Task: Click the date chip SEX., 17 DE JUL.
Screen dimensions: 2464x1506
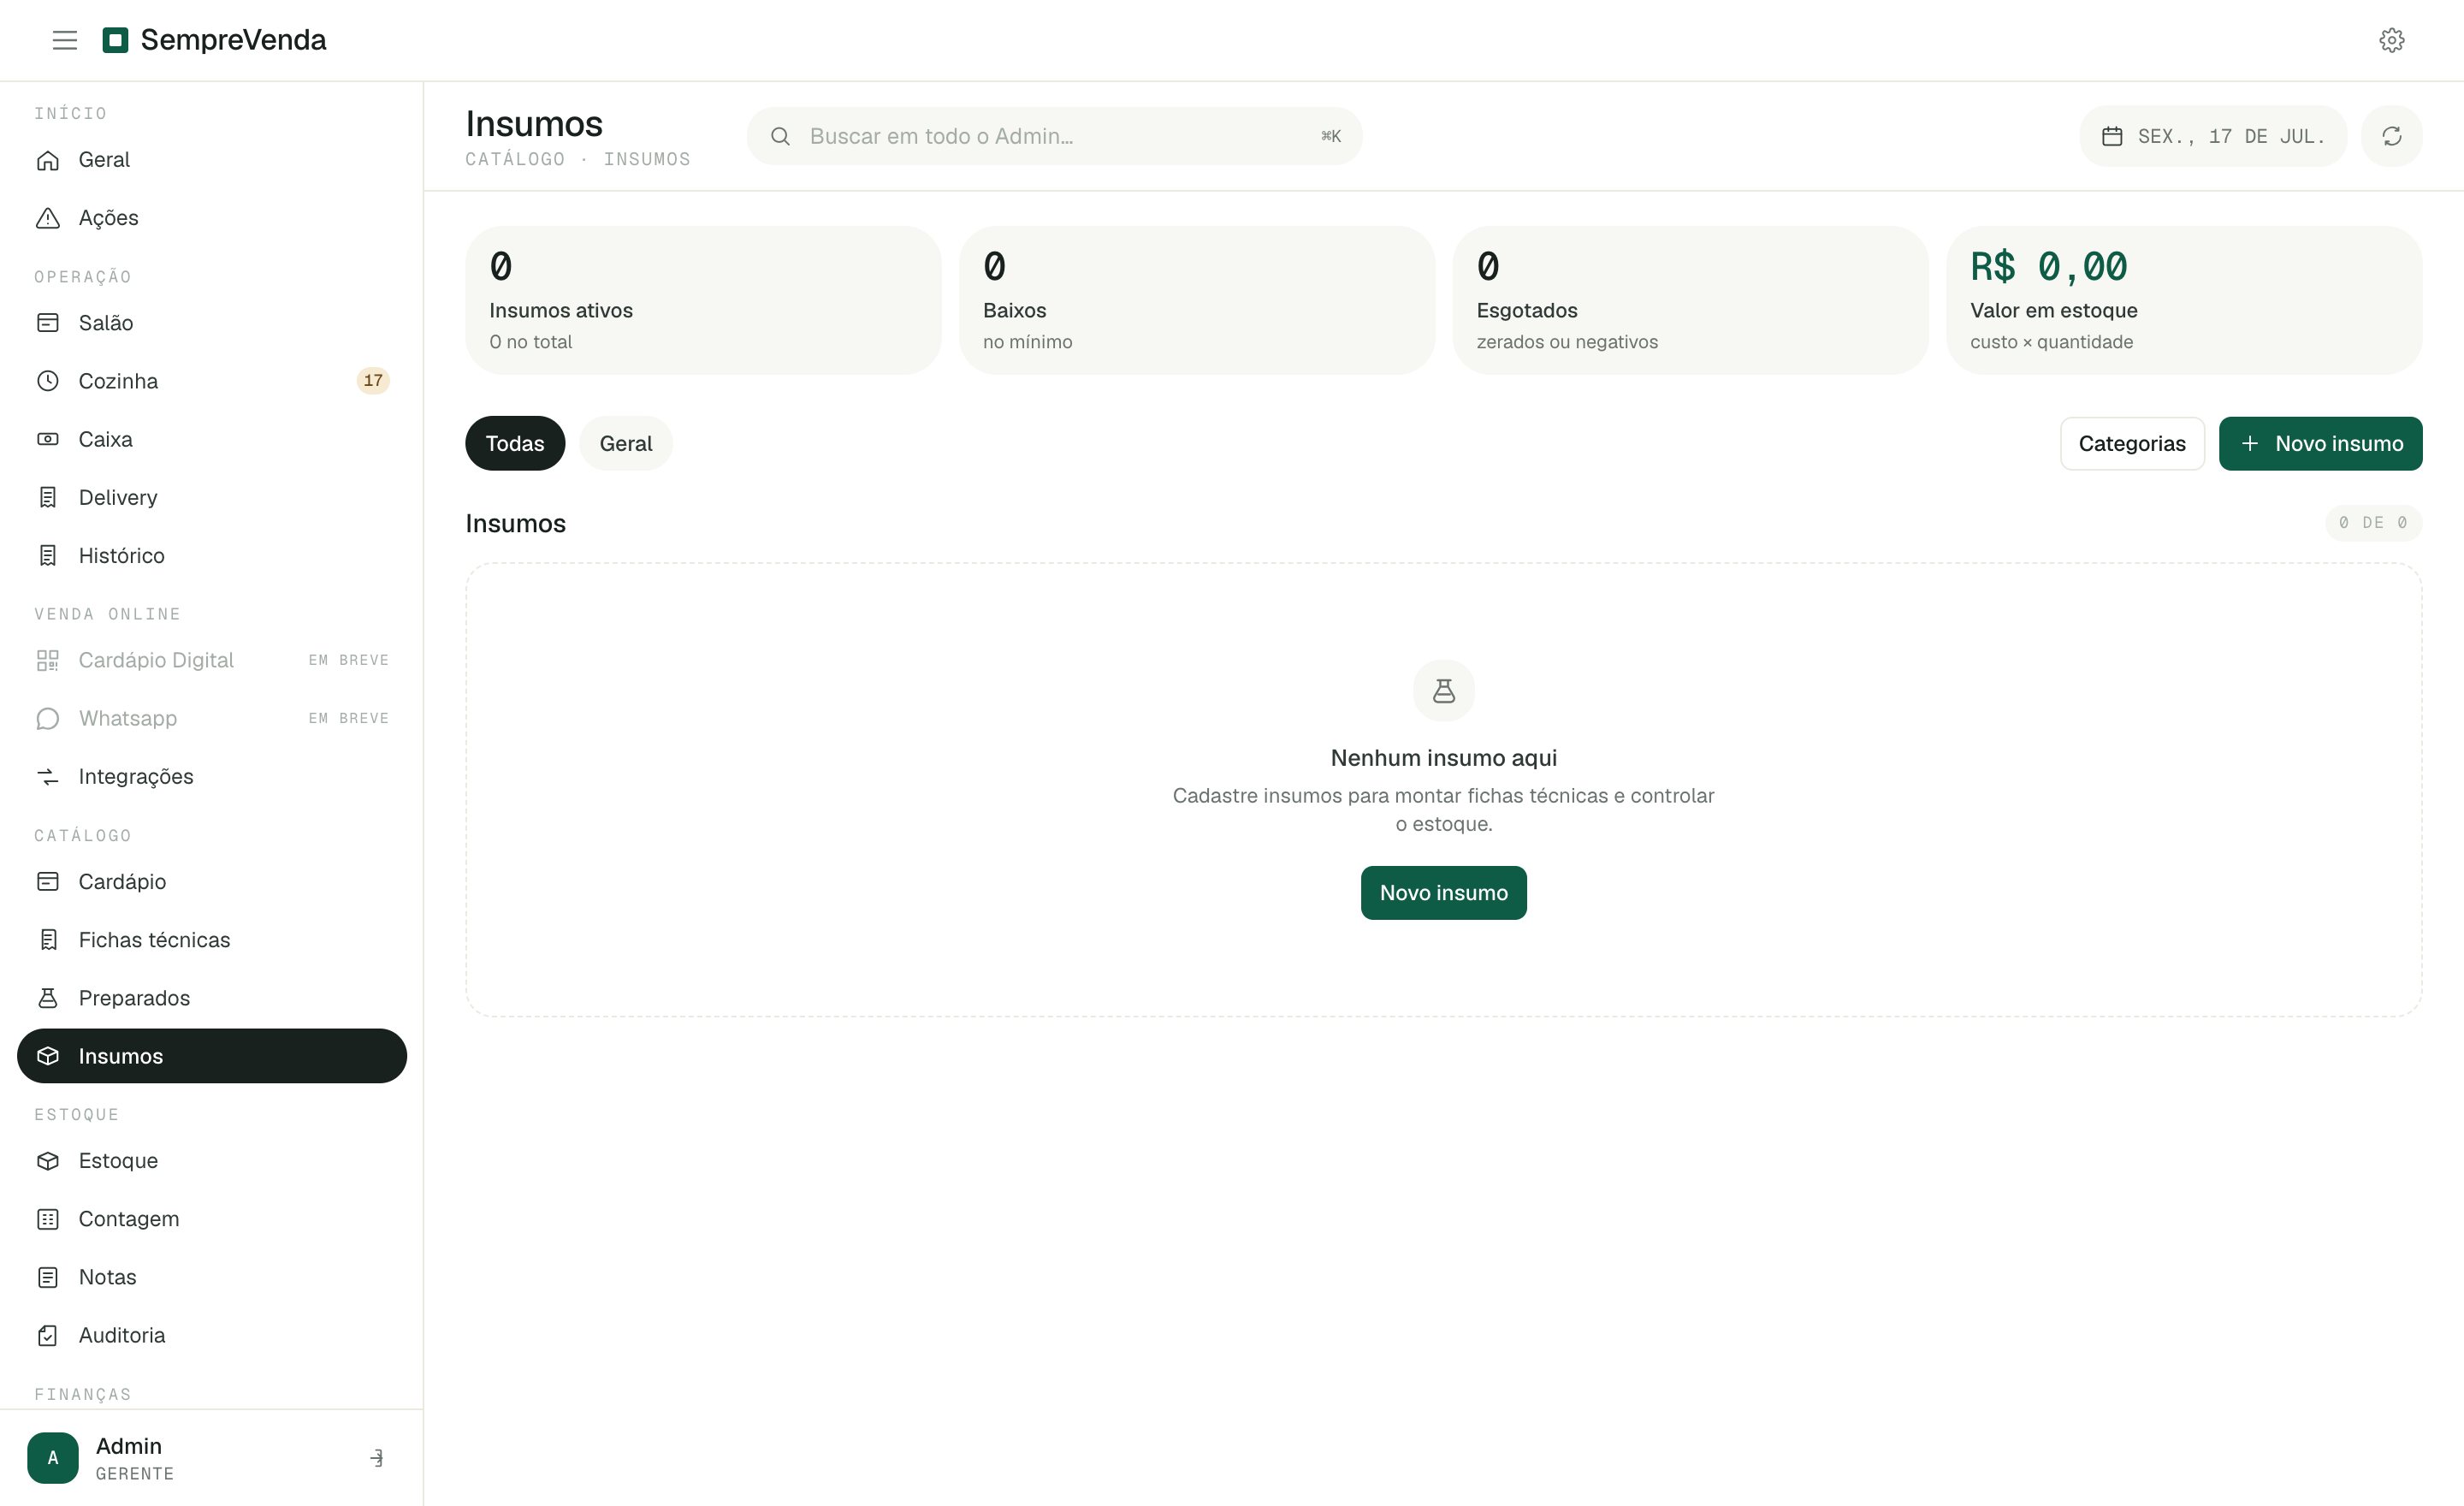Action: coord(2213,136)
